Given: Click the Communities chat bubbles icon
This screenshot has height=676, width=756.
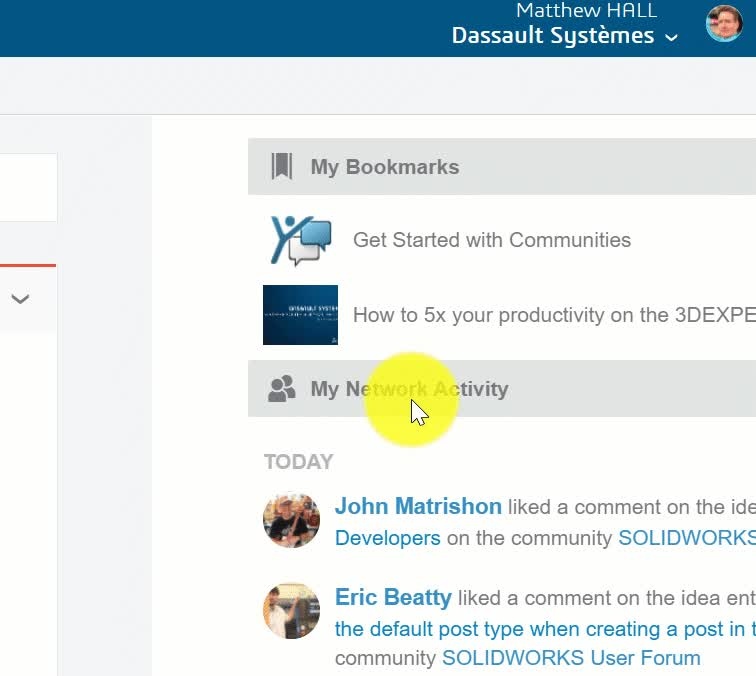Looking at the screenshot, I should [300, 240].
